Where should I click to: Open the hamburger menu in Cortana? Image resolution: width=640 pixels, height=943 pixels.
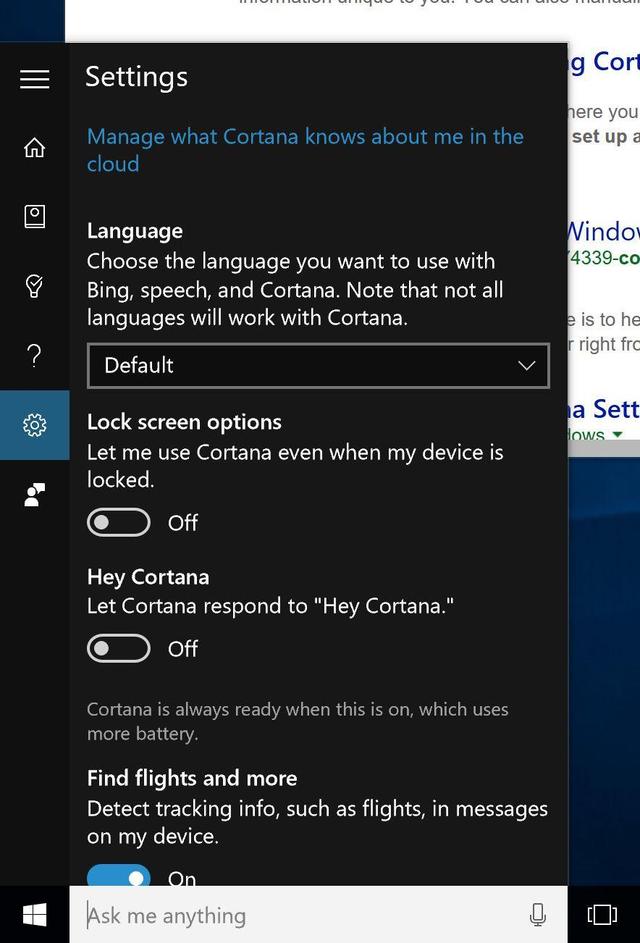pyautogui.click(x=34, y=79)
